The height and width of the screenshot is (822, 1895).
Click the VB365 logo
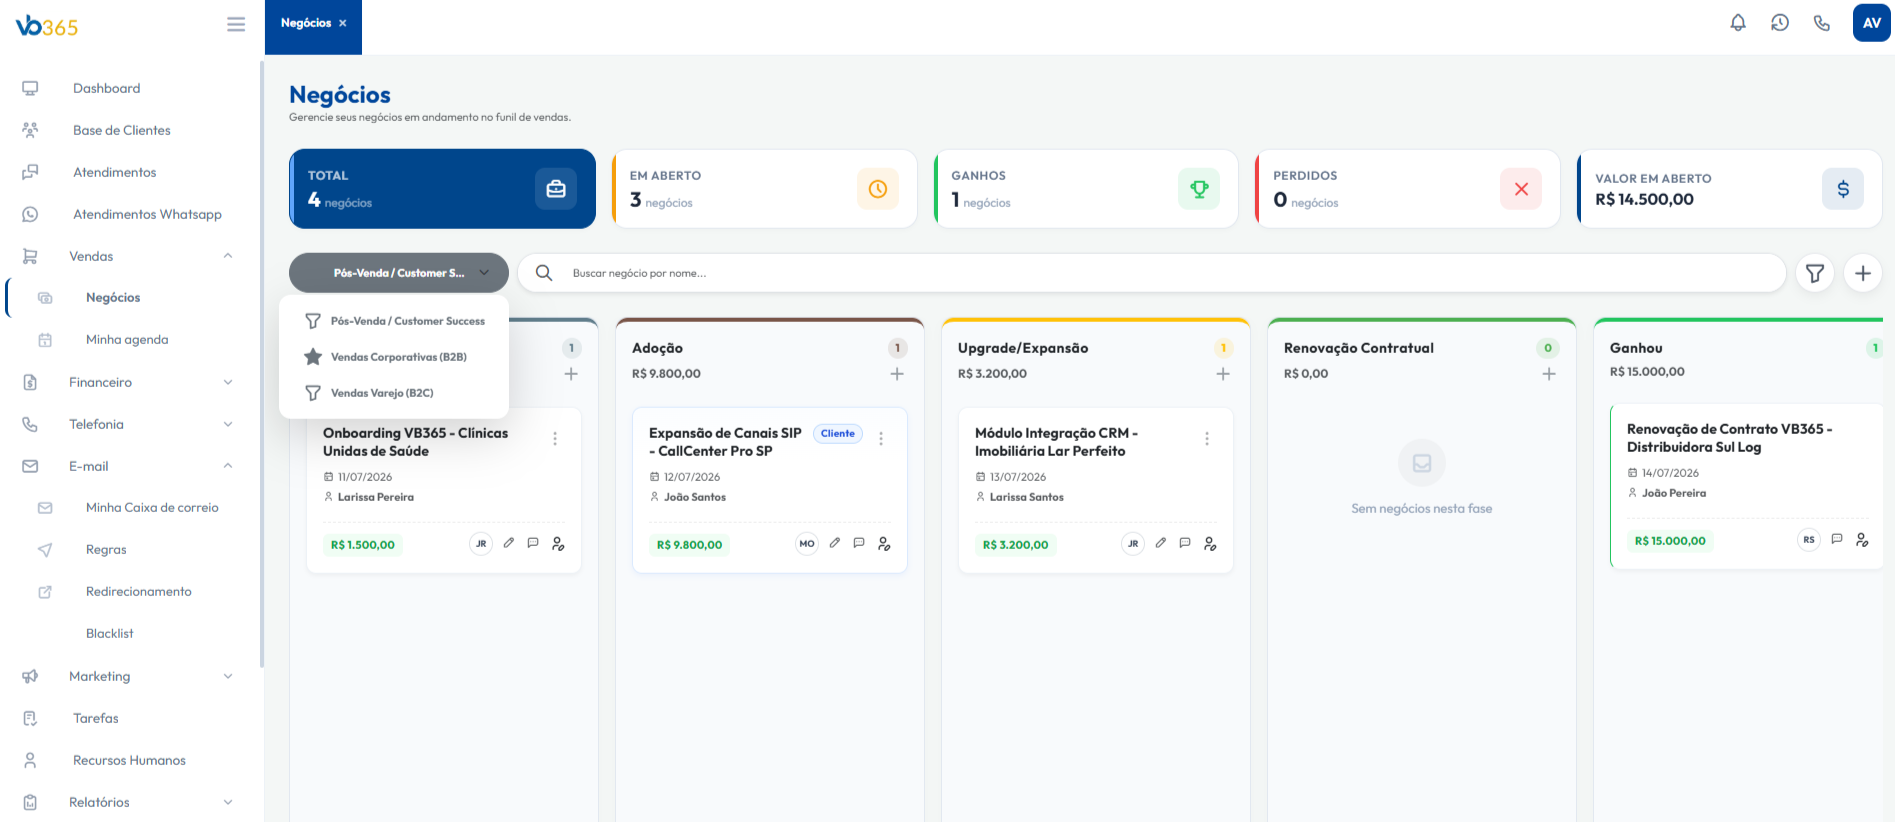pos(47,26)
